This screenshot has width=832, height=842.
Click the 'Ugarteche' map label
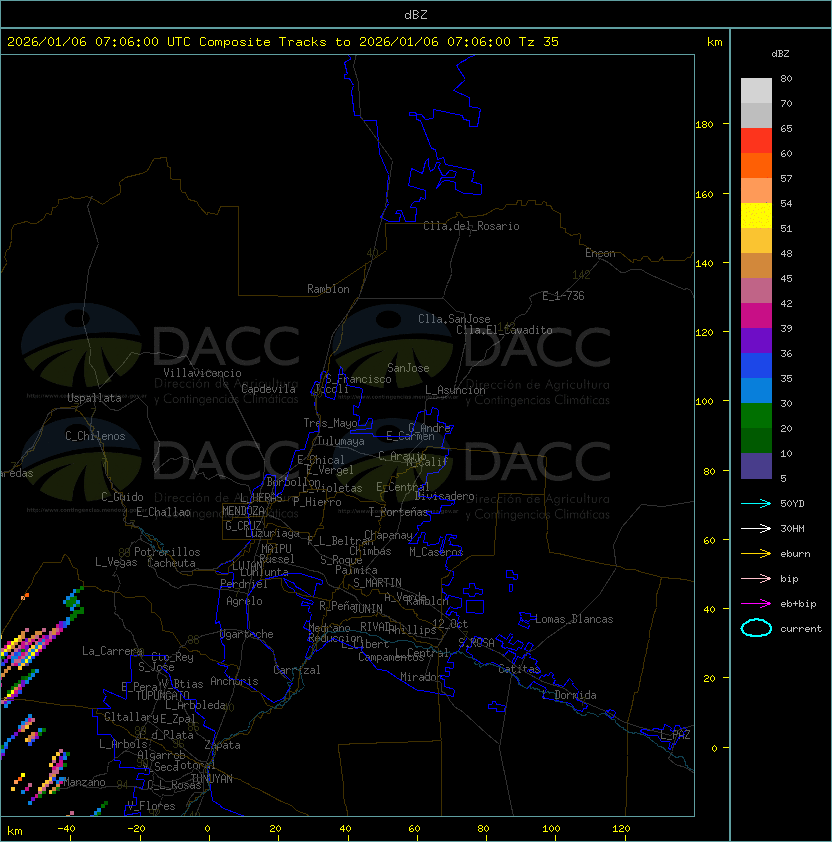click(x=247, y=634)
